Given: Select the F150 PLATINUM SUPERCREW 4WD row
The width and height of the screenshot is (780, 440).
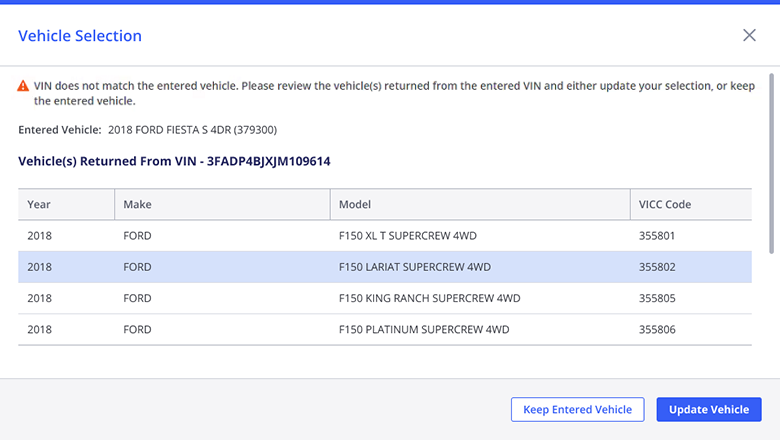Looking at the screenshot, I should 385,330.
